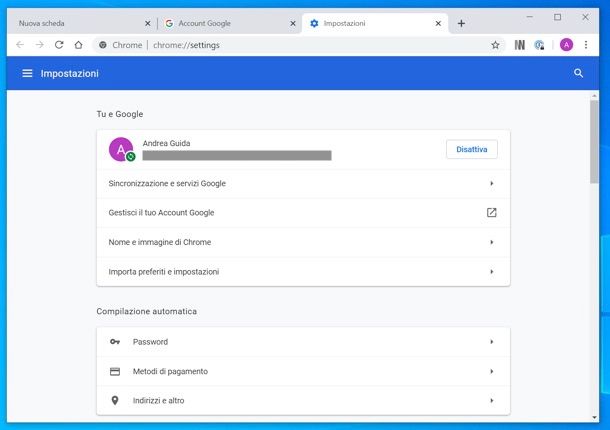Click the Impostazioni header title
Image resolution: width=610 pixels, height=430 pixels.
tap(70, 74)
